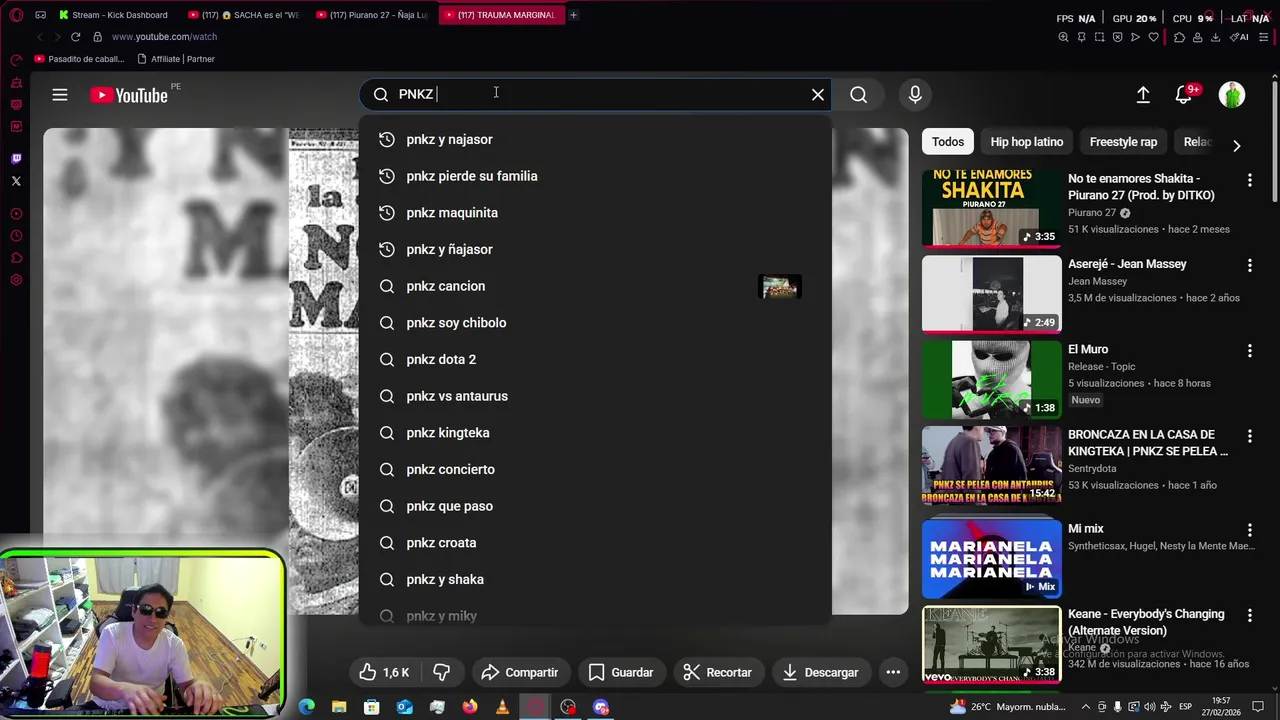This screenshot has height=720, width=1280.
Task: Click the Recortar button
Action: point(717,672)
